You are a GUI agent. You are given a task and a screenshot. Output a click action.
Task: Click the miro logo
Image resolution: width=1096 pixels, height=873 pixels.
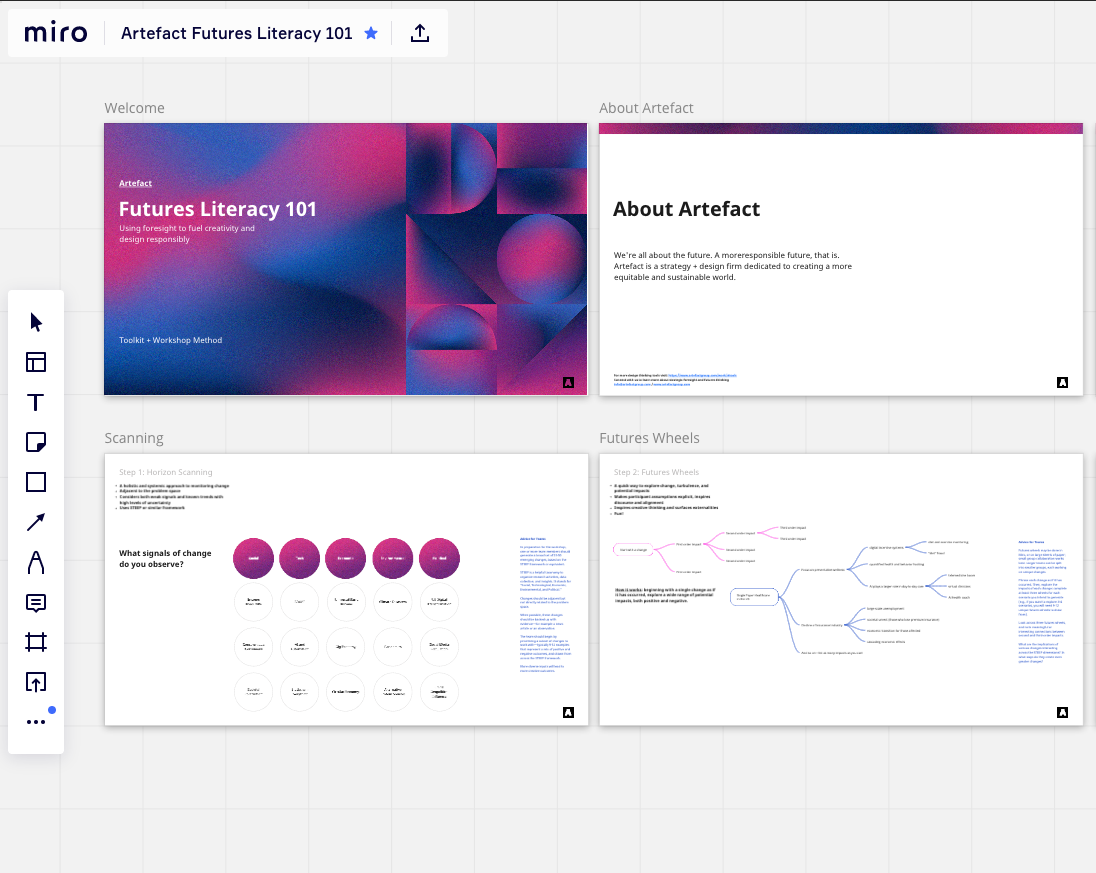[x=56, y=33]
